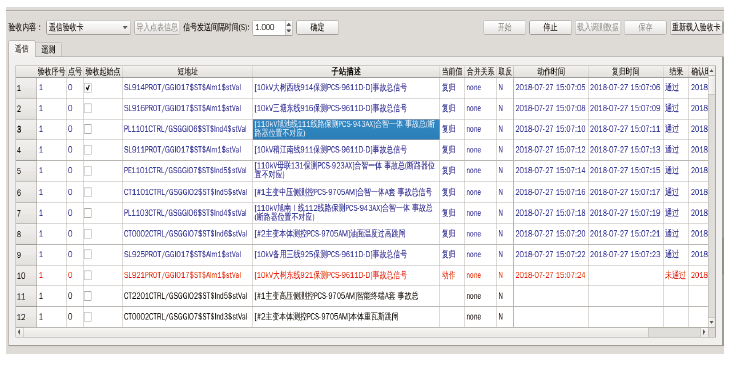732x365 pixels.
Task: Check the 验收起始点 checkbox in row 8
Action: pyautogui.click(x=88, y=233)
